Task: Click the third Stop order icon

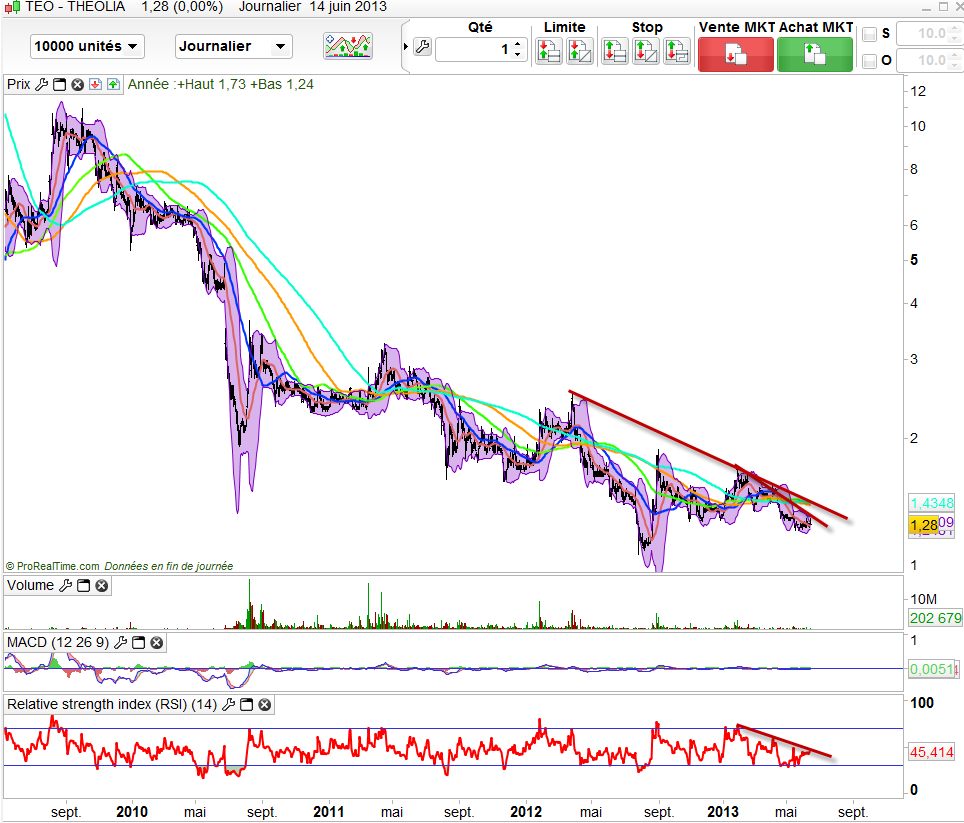Action: coord(677,50)
